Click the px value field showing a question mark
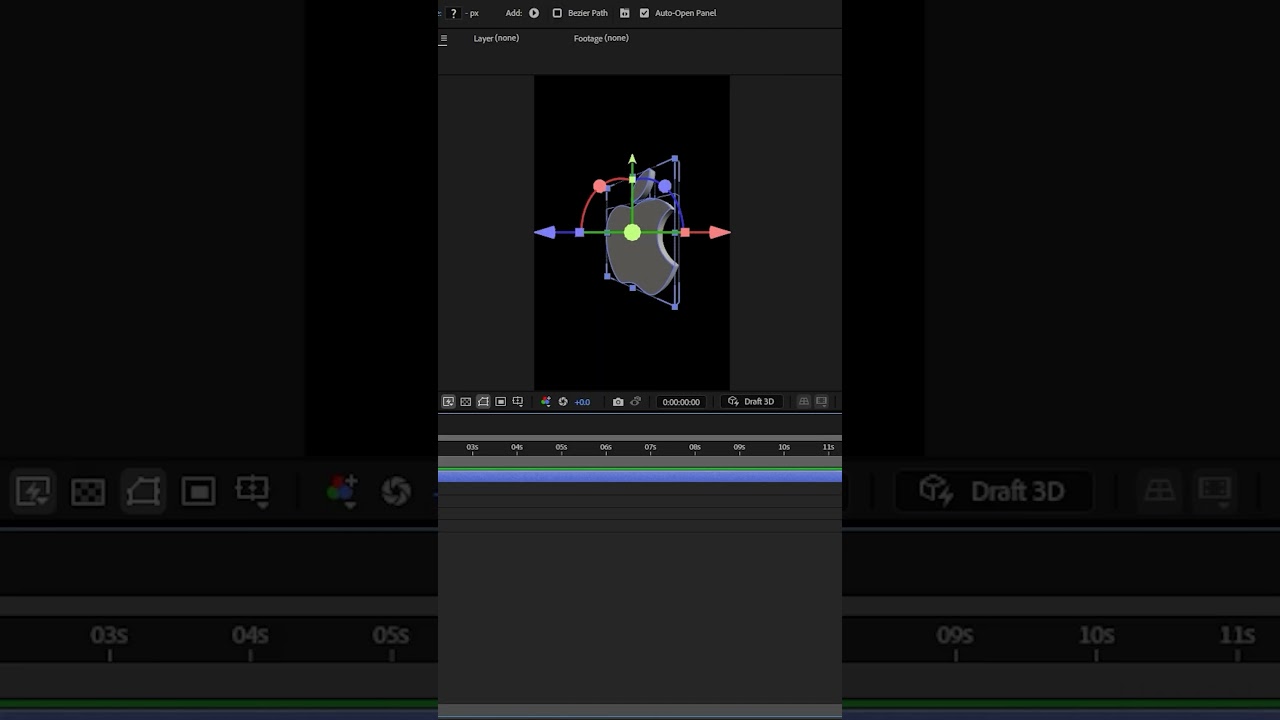The height and width of the screenshot is (720, 1280). pos(454,13)
